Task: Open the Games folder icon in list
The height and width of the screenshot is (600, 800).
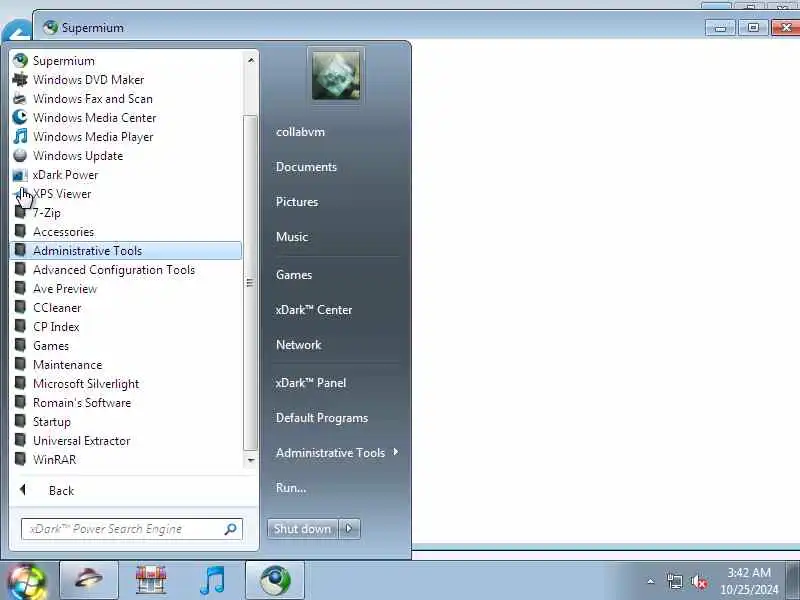Action: pos(20,345)
